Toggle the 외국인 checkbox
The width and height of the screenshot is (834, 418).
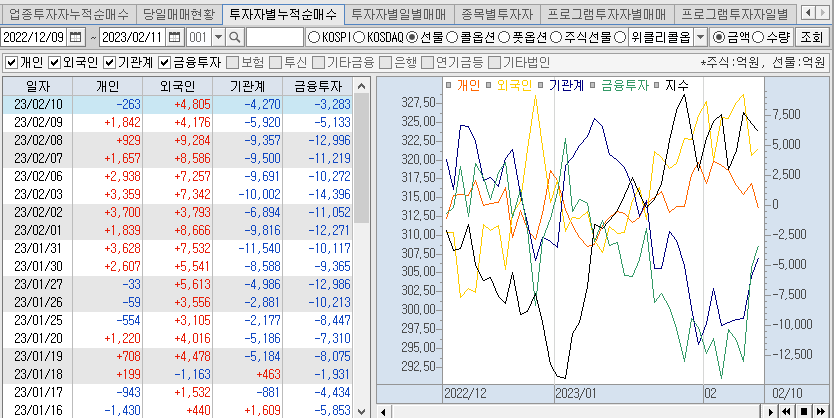coord(55,63)
